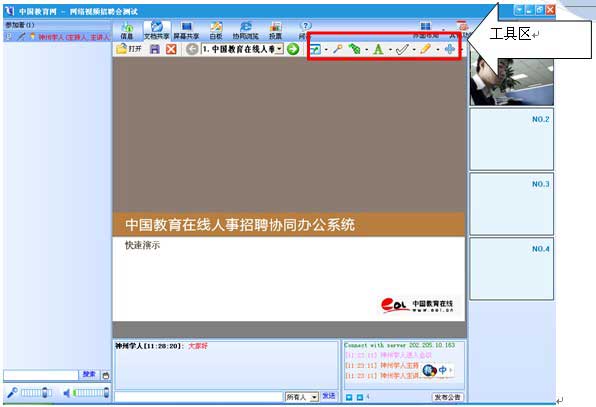Screen dimensions: 596x407
Task: Click the purple floppy-disk save icon
Action: (x=155, y=49)
